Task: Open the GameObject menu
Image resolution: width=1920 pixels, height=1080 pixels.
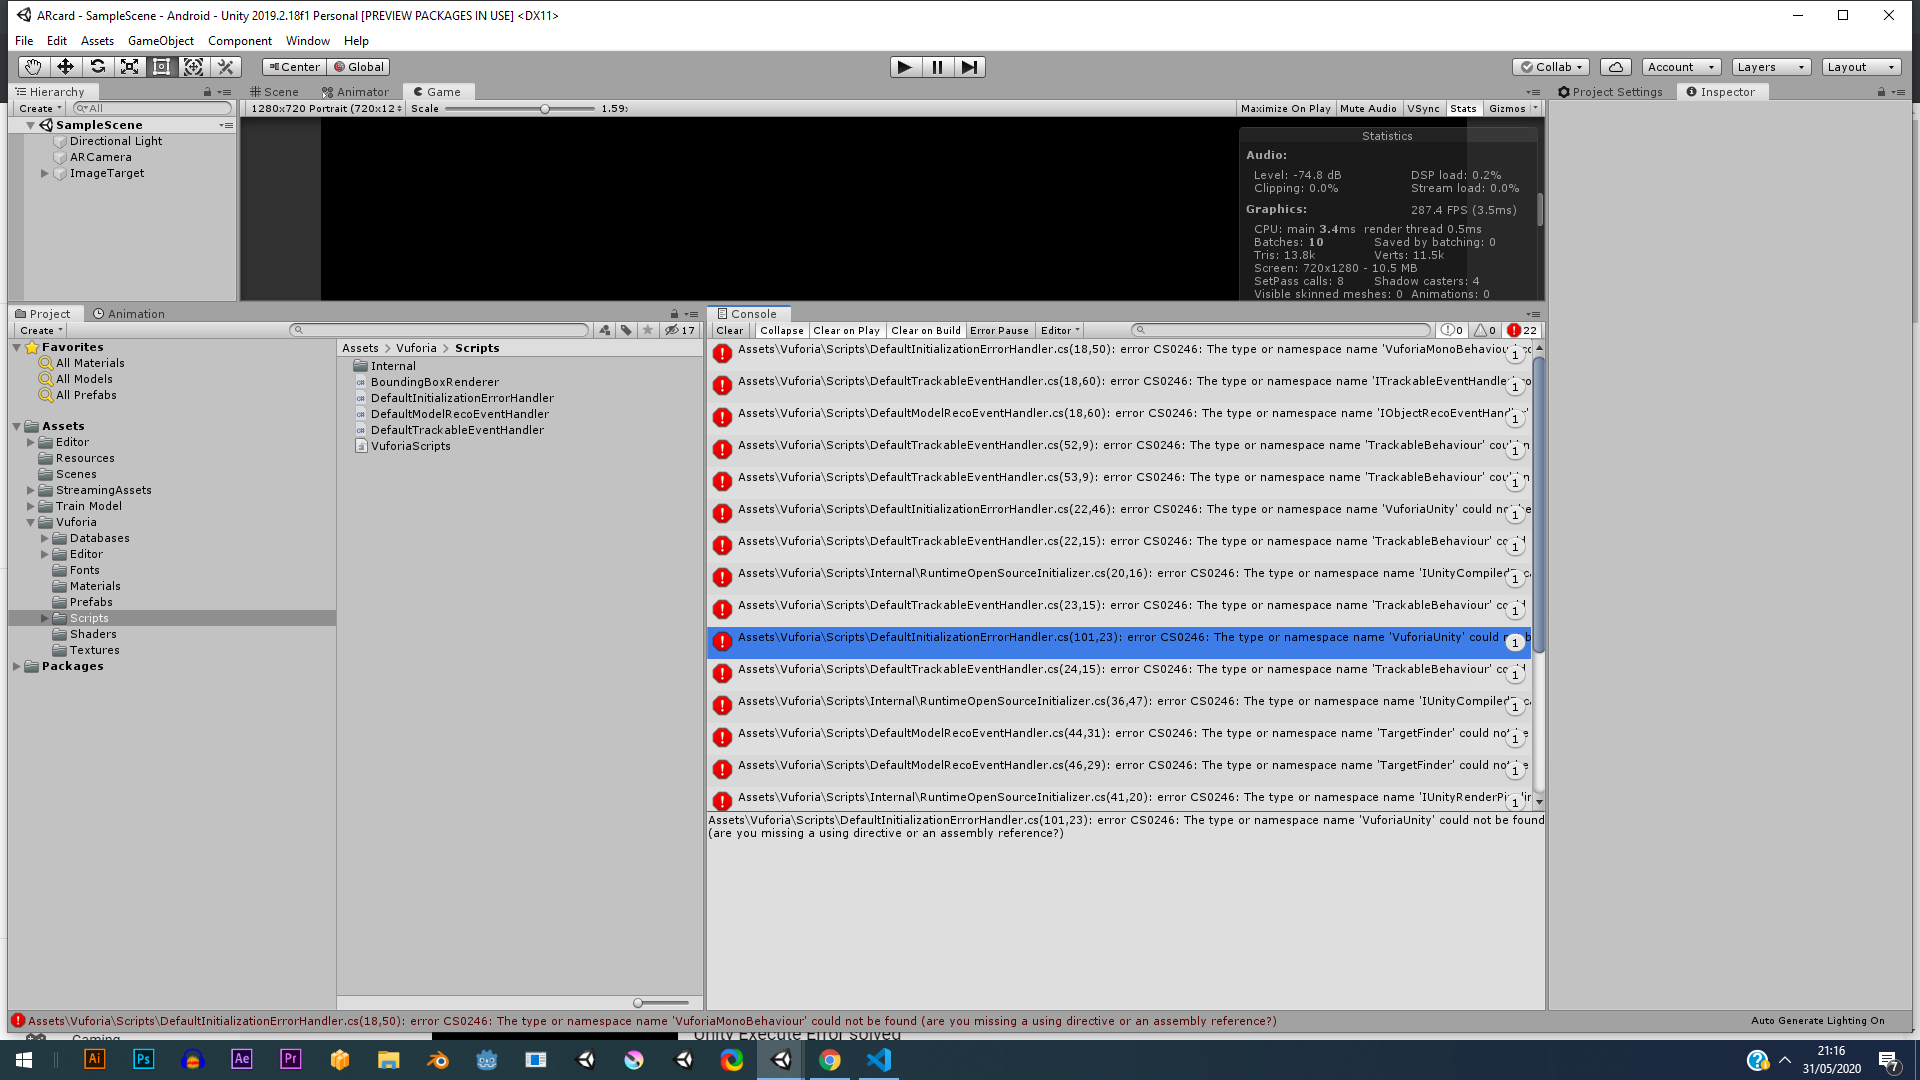Action: [x=160, y=40]
